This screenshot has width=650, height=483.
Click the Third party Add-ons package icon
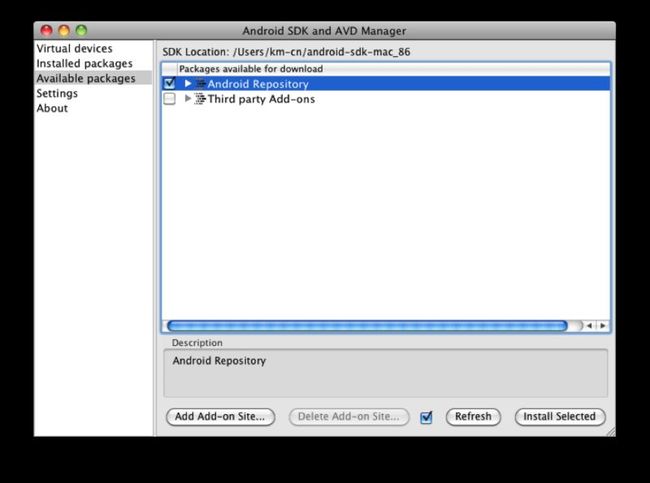point(200,99)
